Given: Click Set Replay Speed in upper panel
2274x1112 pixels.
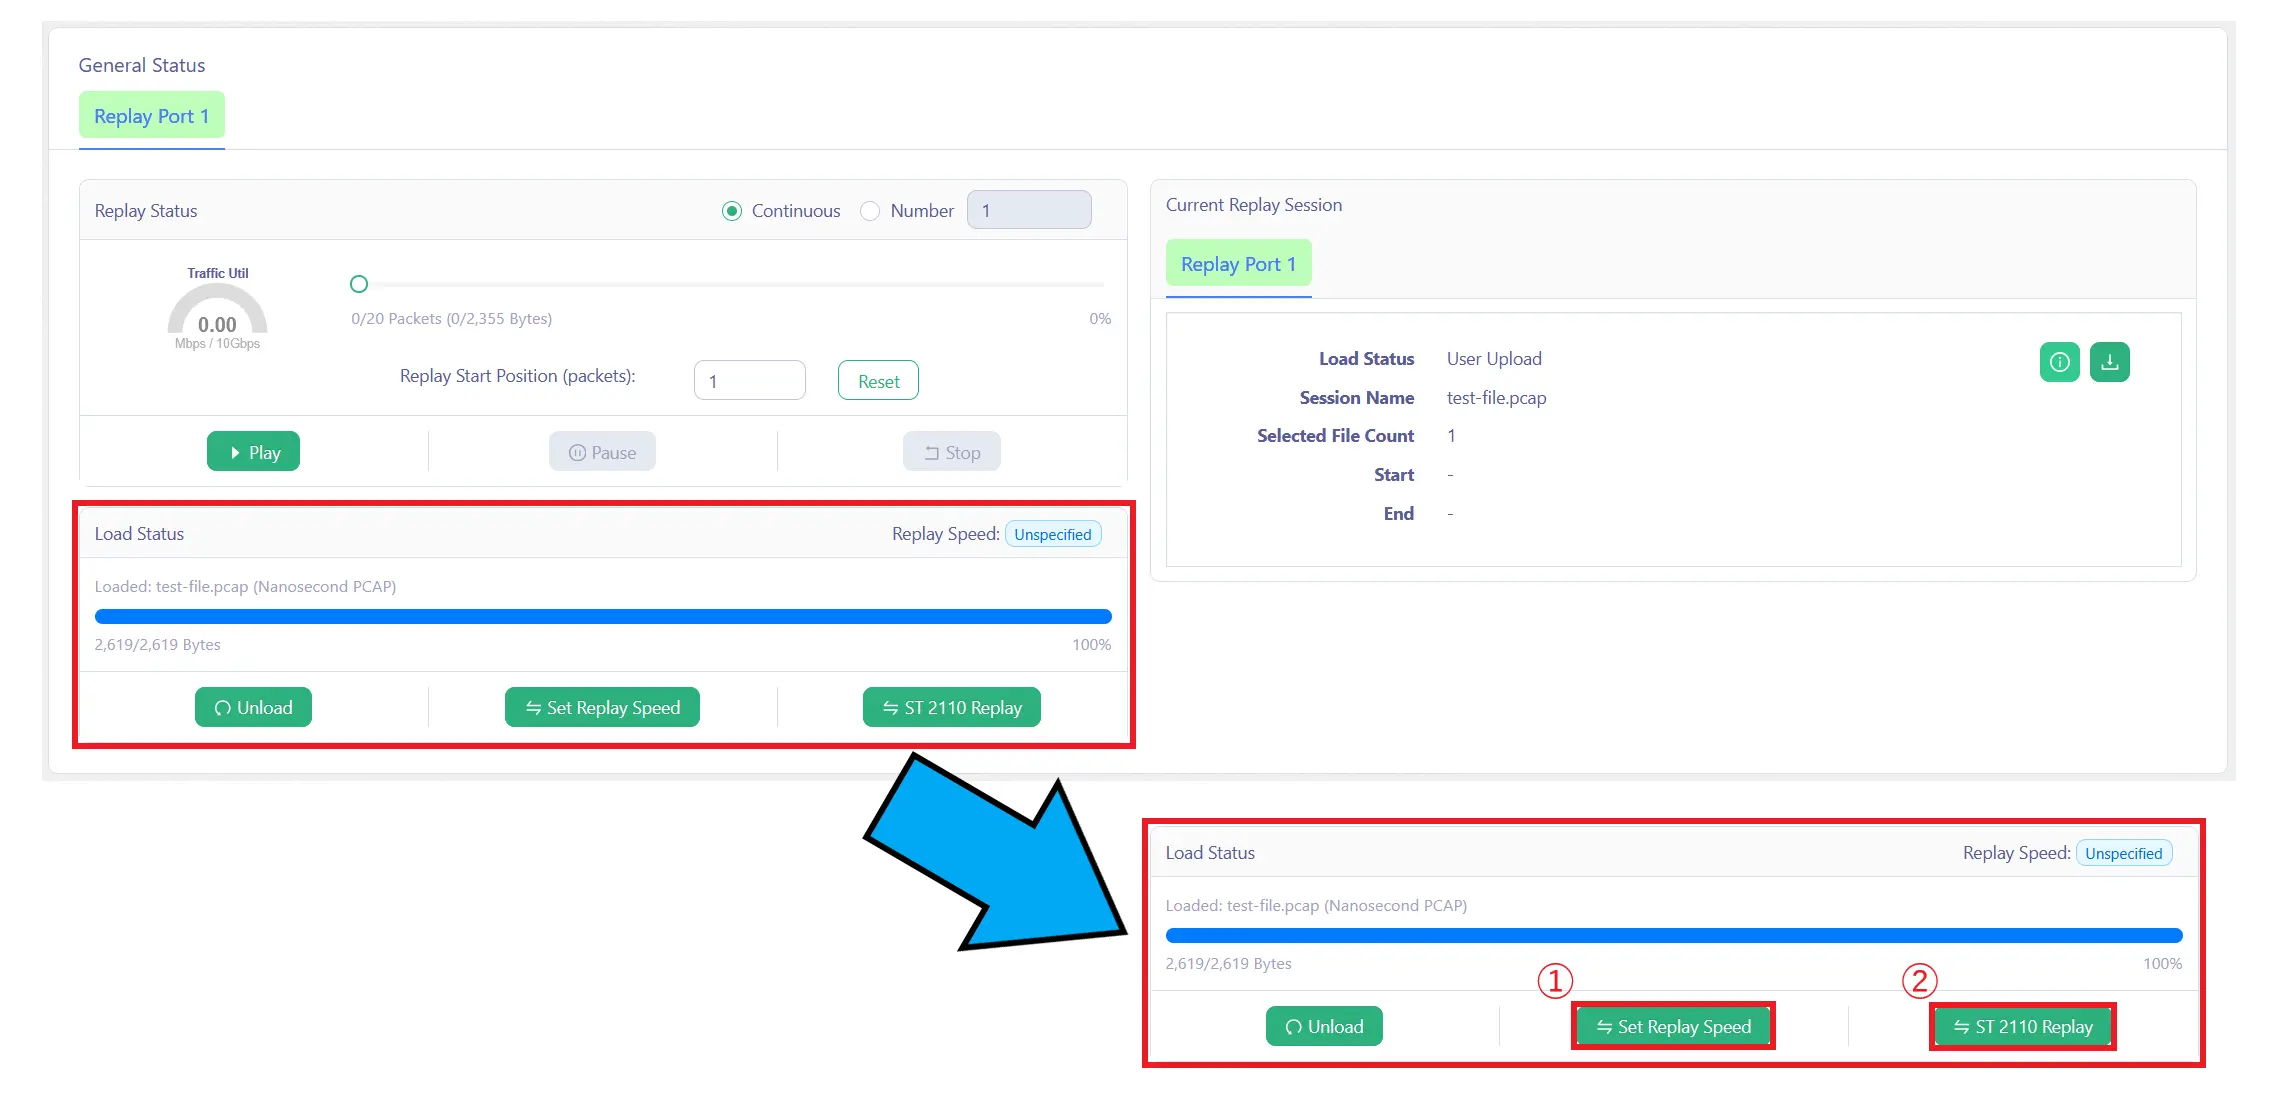Looking at the screenshot, I should pos(602,707).
